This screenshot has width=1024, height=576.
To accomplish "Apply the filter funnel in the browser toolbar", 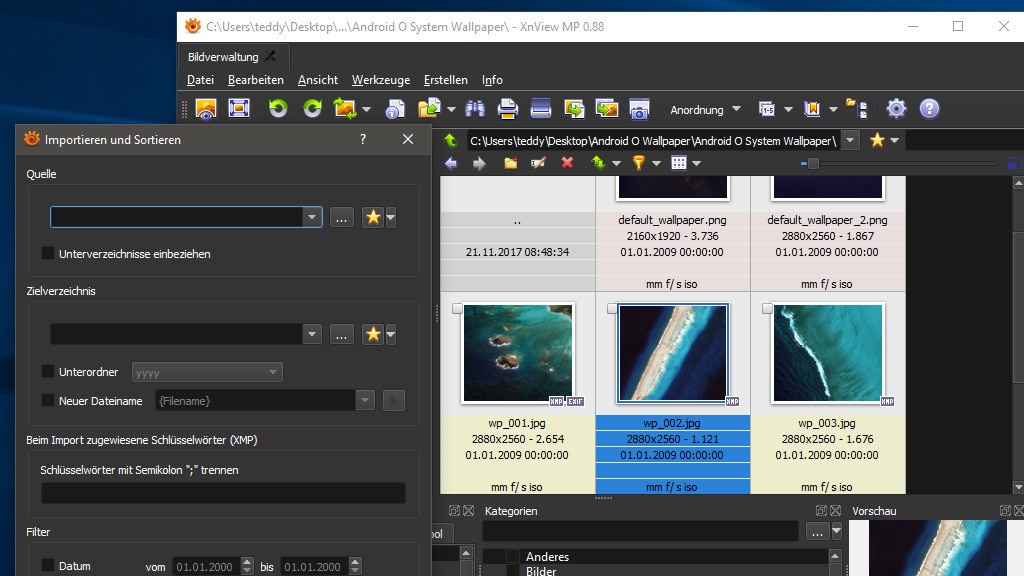I will click(638, 162).
